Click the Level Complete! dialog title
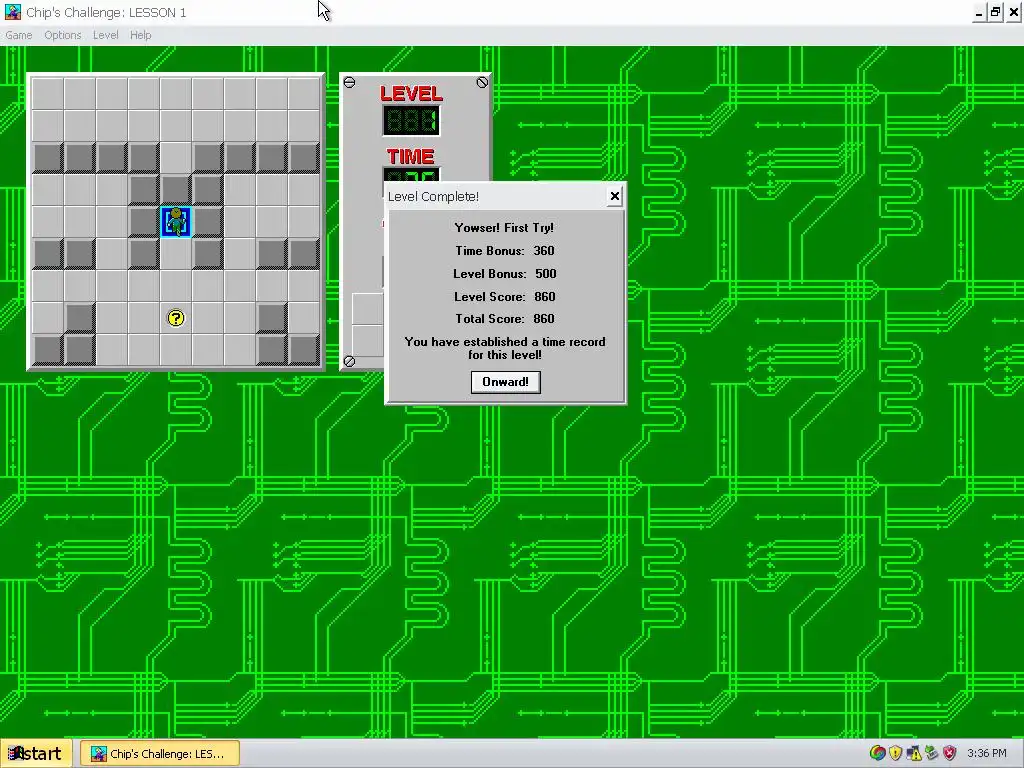 click(433, 197)
